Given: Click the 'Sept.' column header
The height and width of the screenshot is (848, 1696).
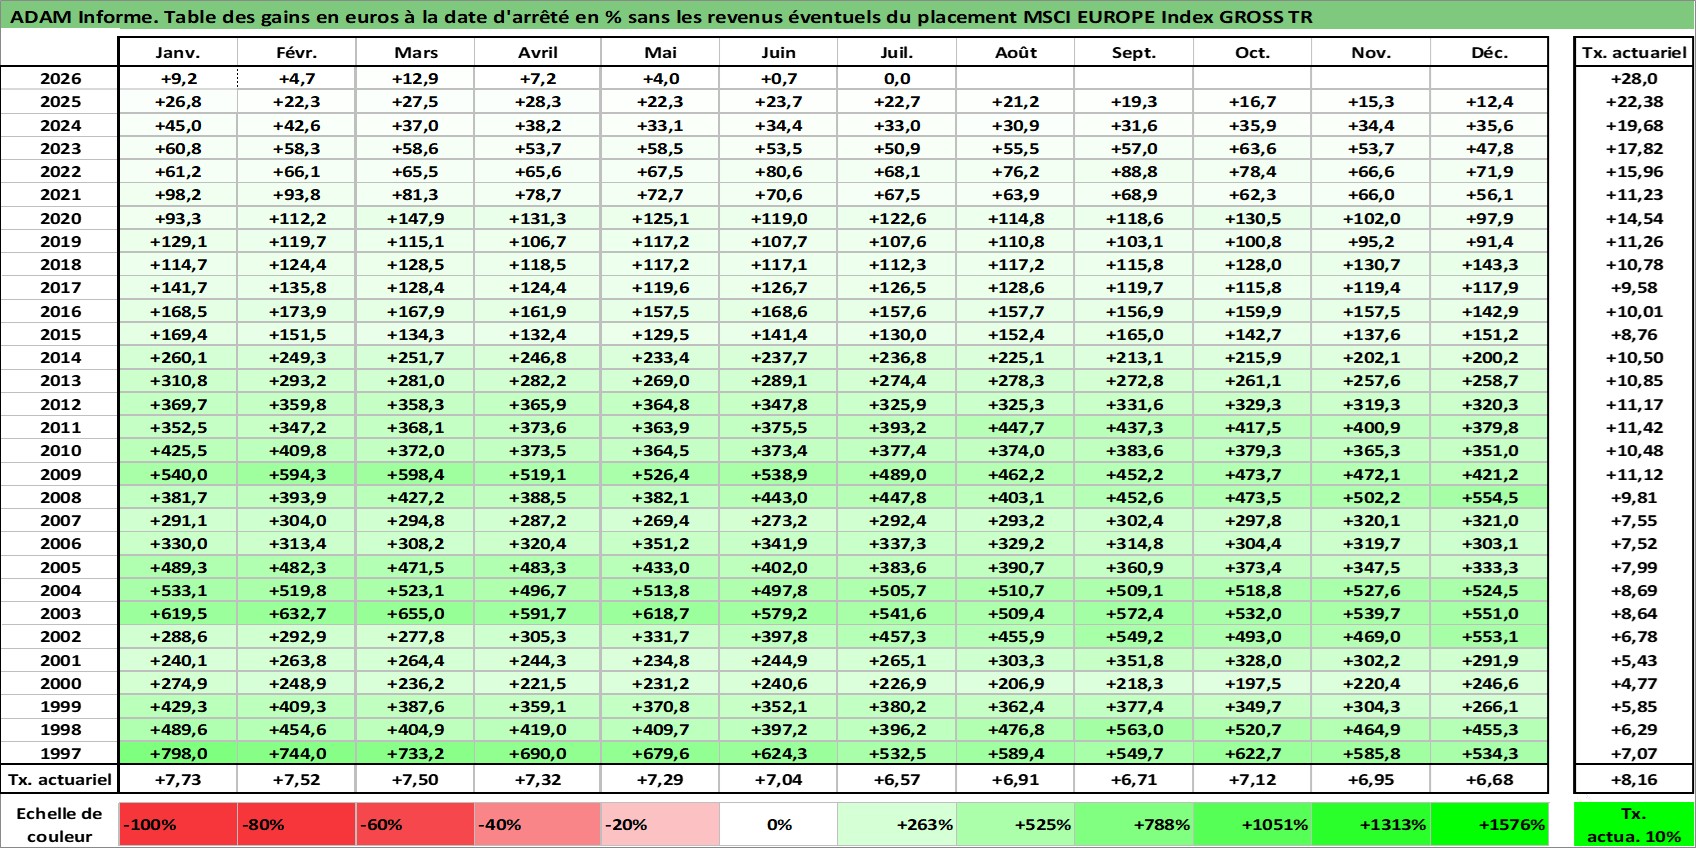Looking at the screenshot, I should (1134, 52).
